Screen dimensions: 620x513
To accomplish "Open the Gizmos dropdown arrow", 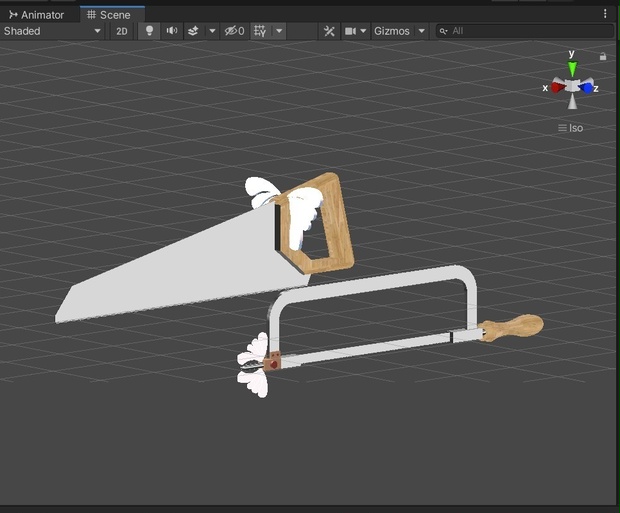I will click(x=422, y=31).
